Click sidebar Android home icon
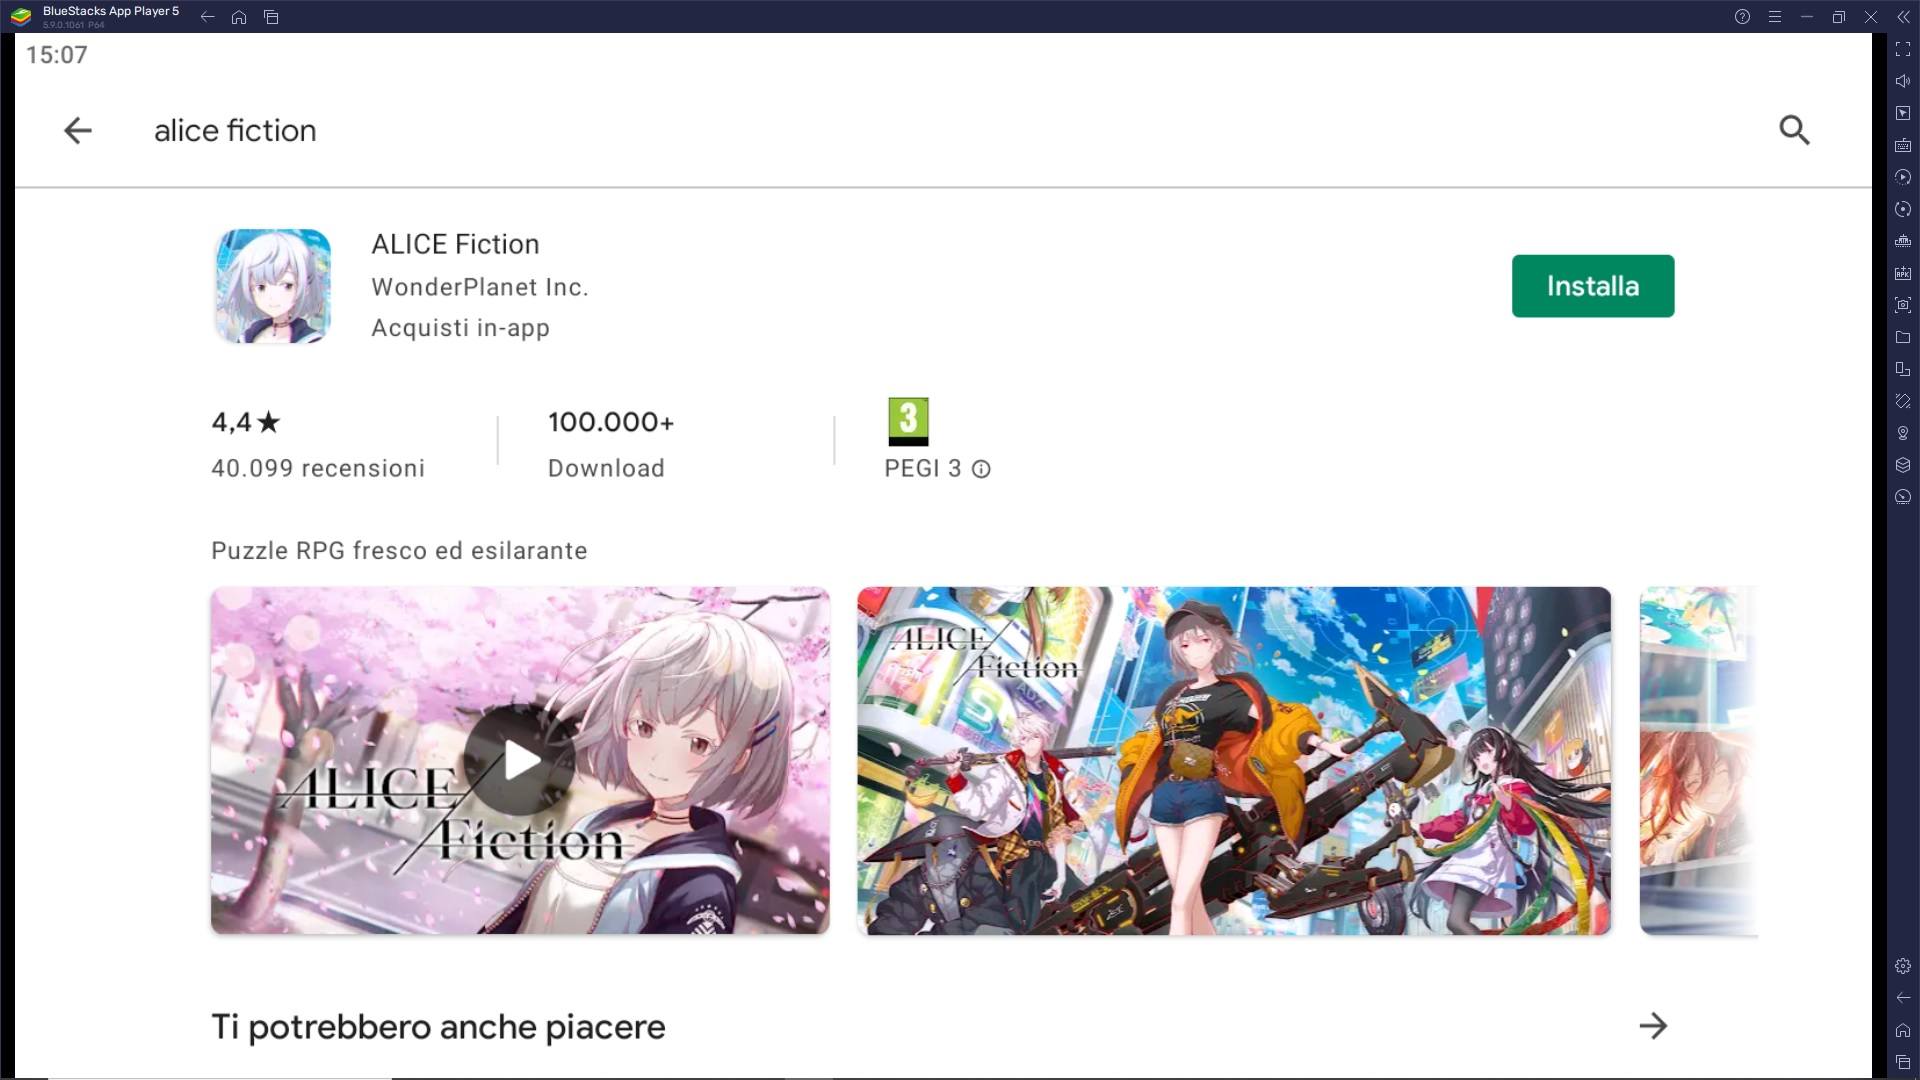Image resolution: width=1920 pixels, height=1080 pixels. 1903,1030
